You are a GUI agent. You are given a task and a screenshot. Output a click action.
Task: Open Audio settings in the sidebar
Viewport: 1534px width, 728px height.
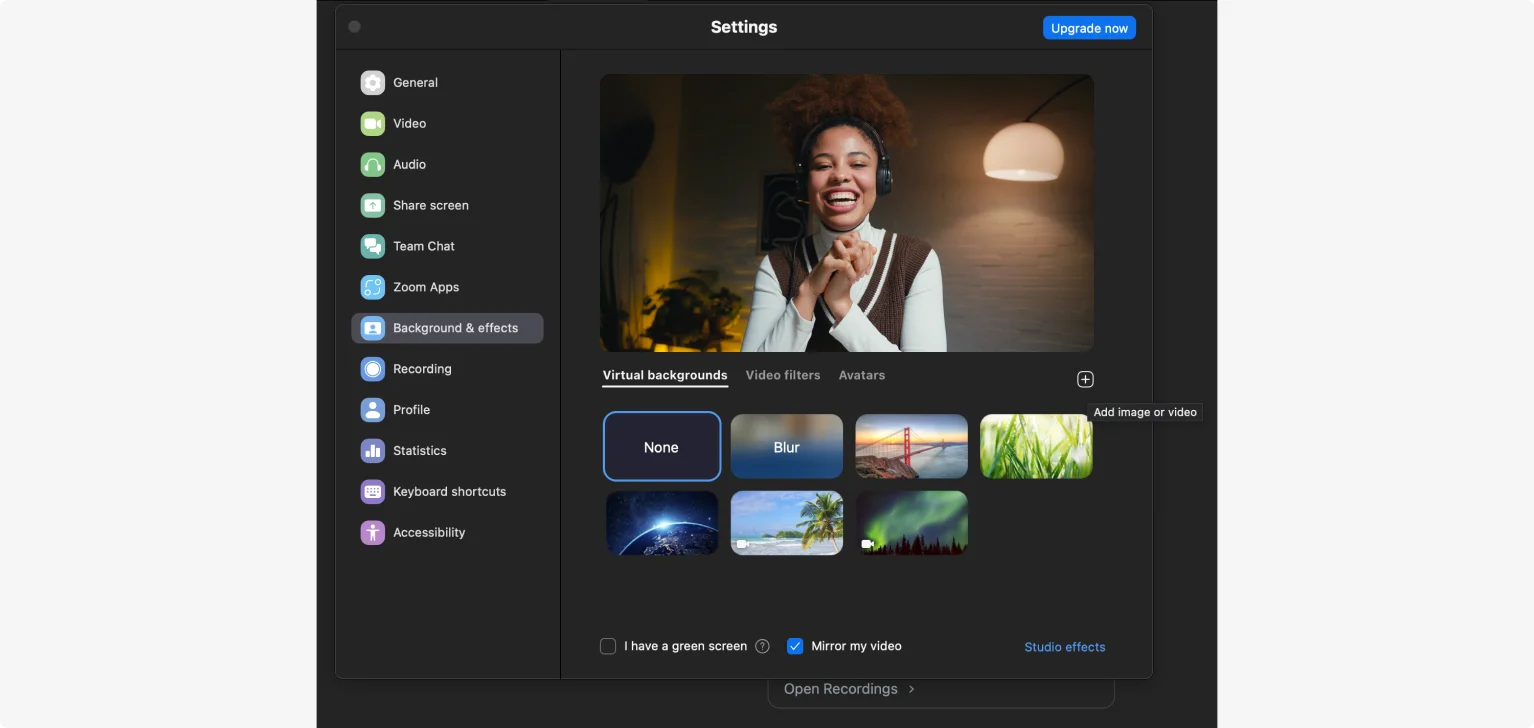point(372,164)
